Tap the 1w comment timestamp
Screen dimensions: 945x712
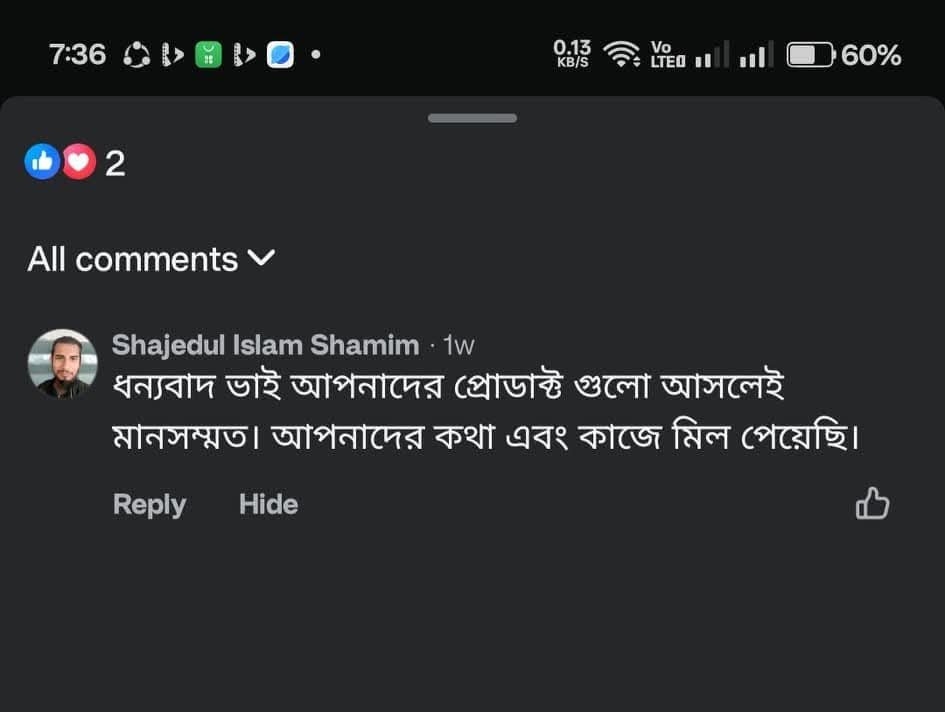point(458,346)
